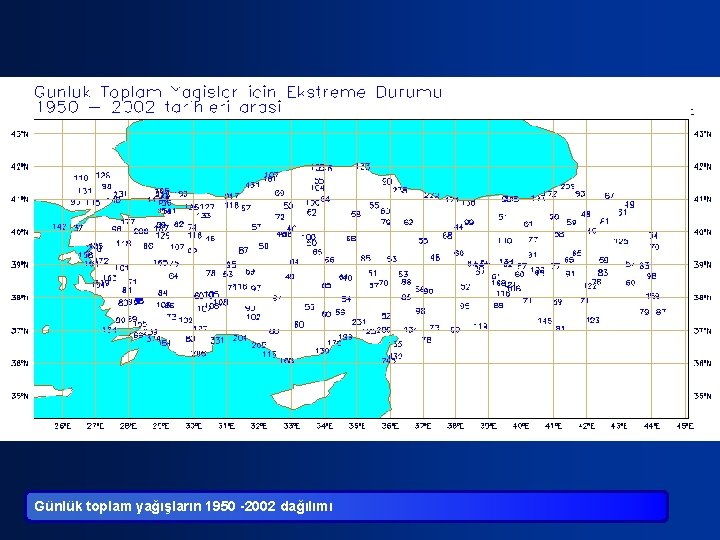
Task: Select the 35°E longitude axis label
Action: pos(357,426)
